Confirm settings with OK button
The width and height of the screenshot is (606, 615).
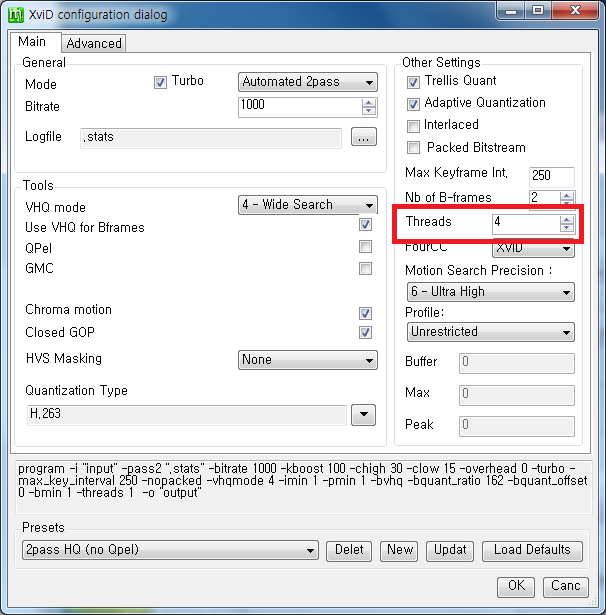tap(516, 587)
